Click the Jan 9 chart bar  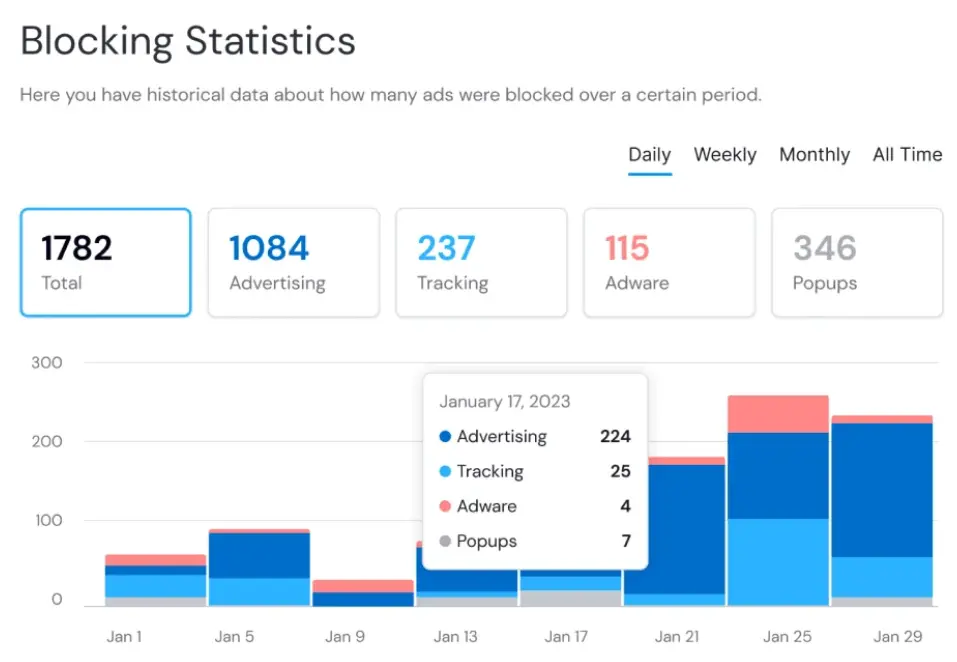click(x=362, y=593)
